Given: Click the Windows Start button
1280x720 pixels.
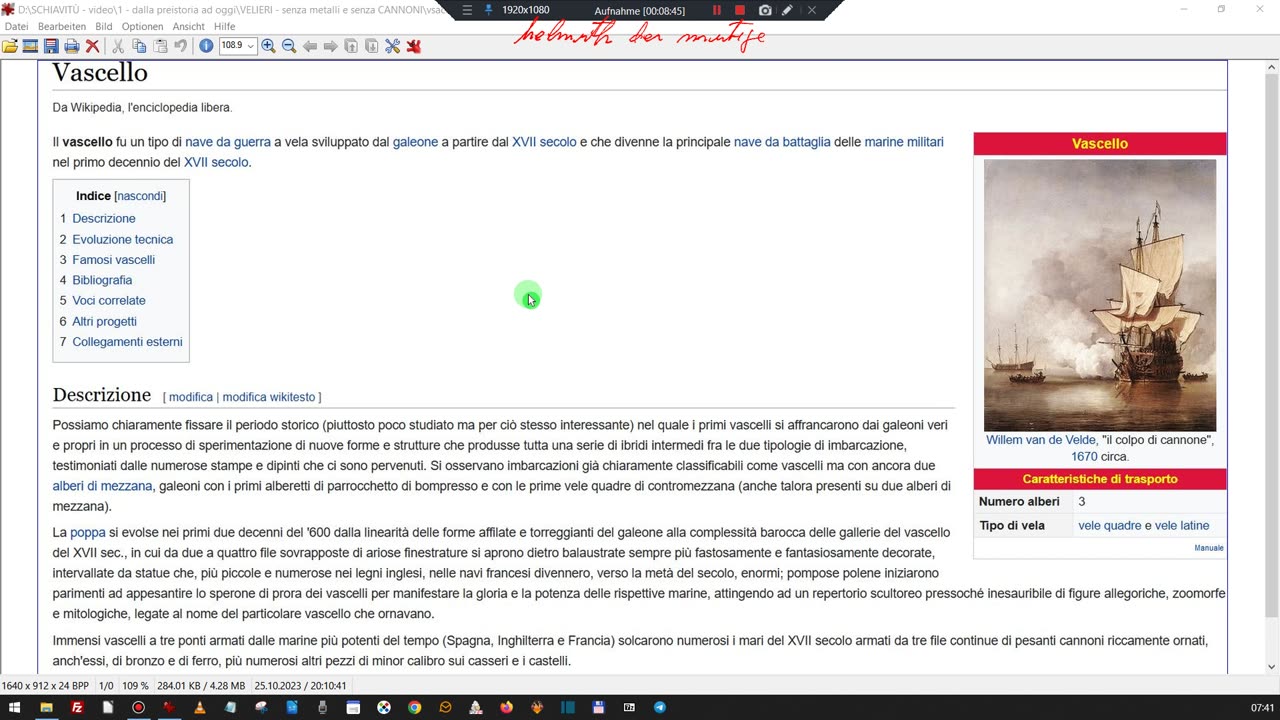Looking at the screenshot, I should coord(14,707).
